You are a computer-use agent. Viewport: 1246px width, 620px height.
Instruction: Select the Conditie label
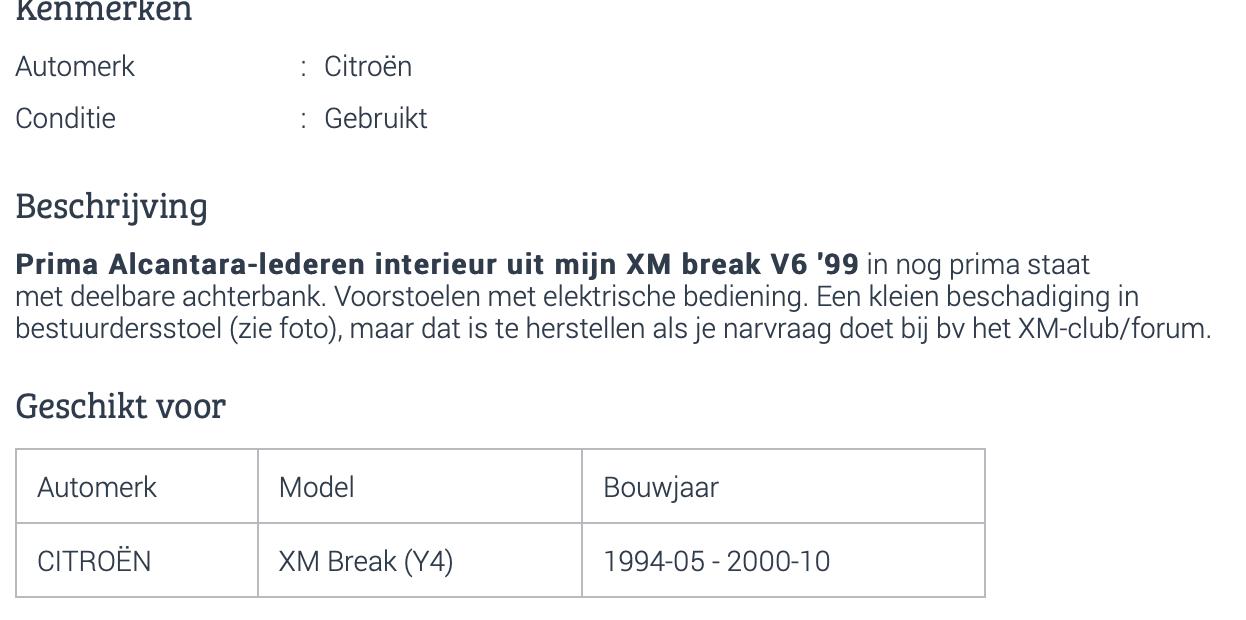66,119
